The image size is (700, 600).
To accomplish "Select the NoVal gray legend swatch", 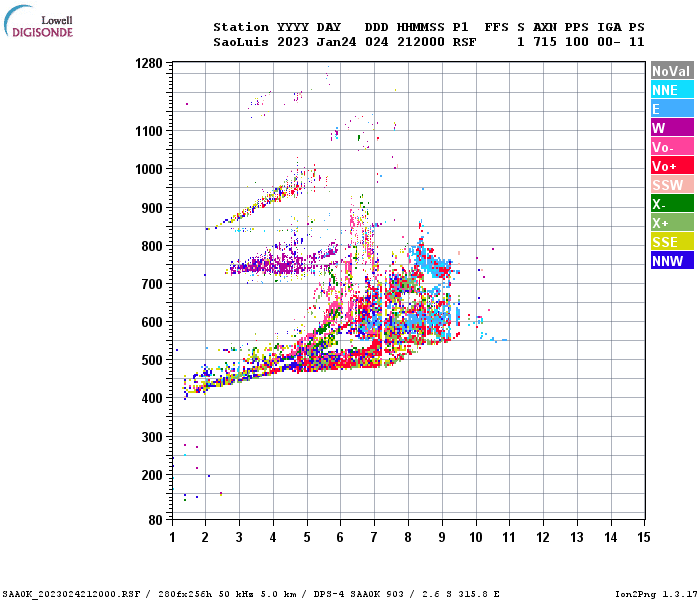I will tap(672, 71).
